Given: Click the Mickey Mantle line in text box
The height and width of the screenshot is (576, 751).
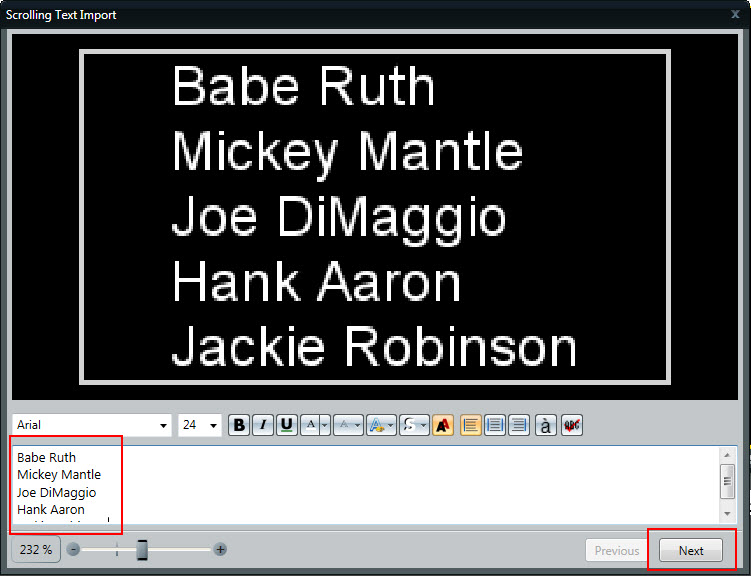Looking at the screenshot, I should tap(59, 475).
